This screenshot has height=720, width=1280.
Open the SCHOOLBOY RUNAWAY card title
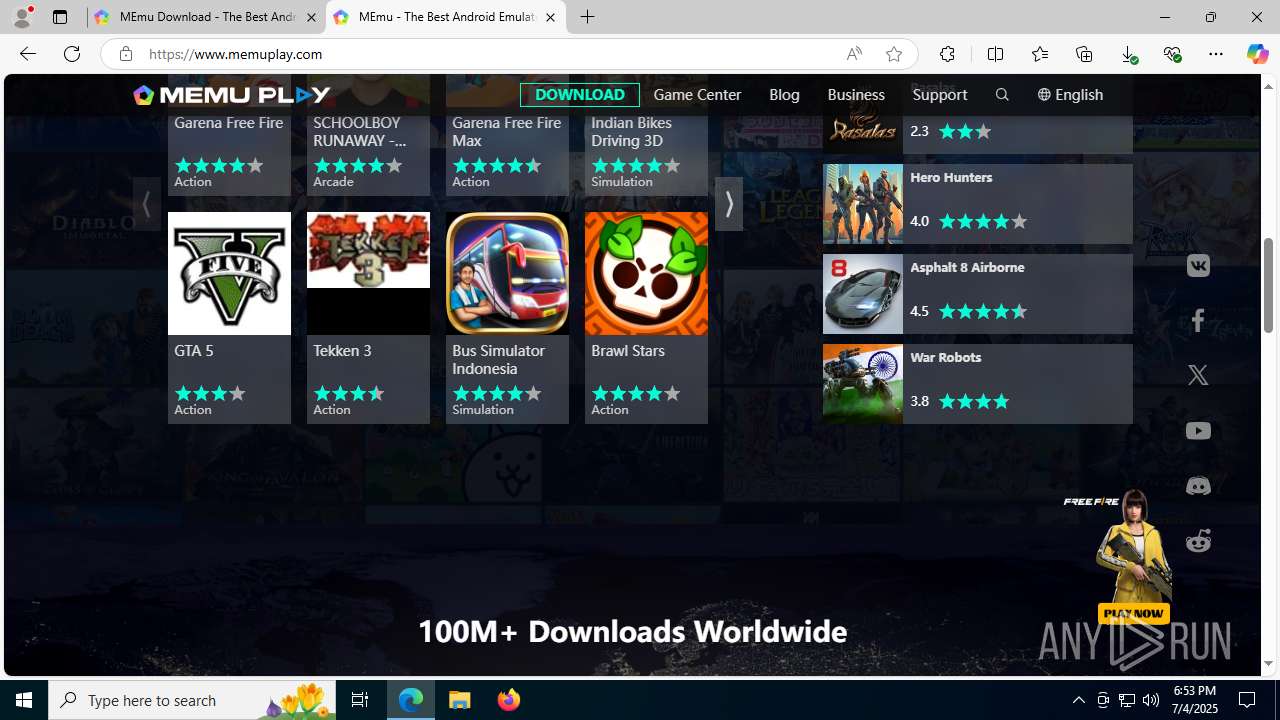pyautogui.click(x=359, y=131)
